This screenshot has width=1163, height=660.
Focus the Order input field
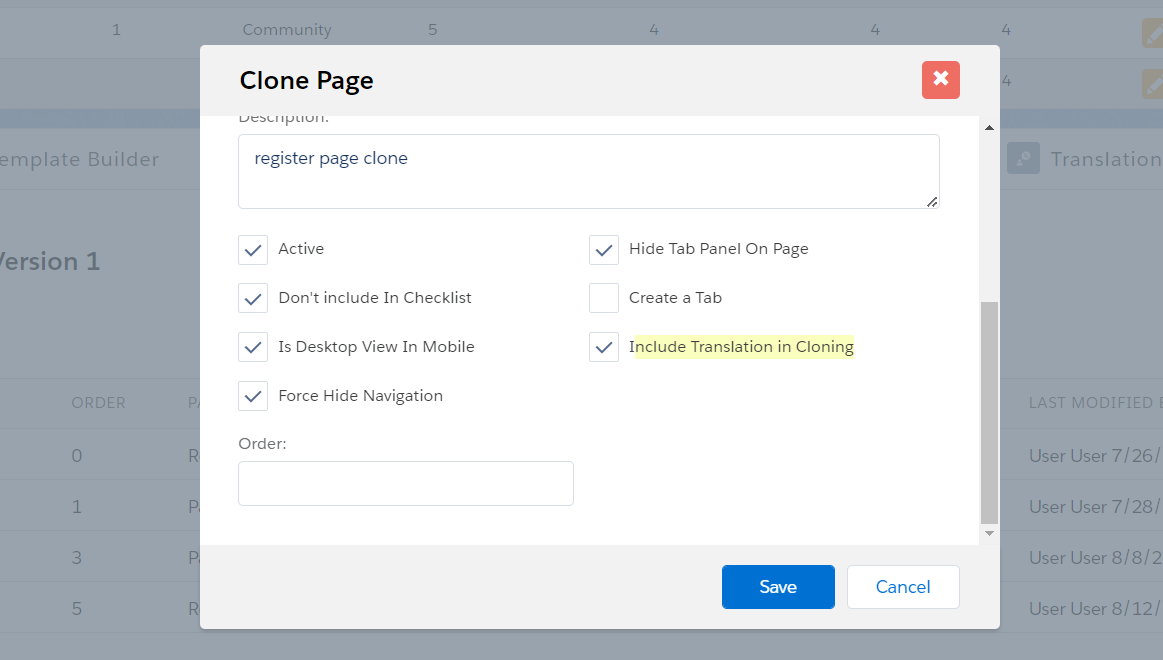(x=405, y=483)
